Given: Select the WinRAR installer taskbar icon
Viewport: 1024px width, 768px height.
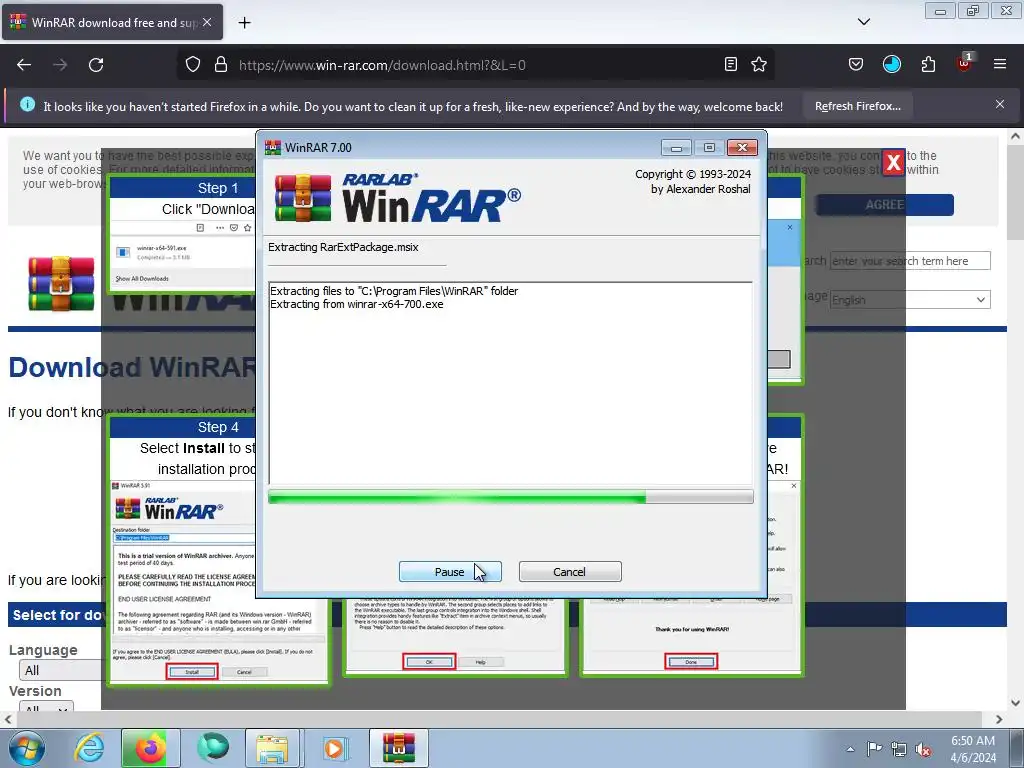Looking at the screenshot, I should tap(398, 748).
